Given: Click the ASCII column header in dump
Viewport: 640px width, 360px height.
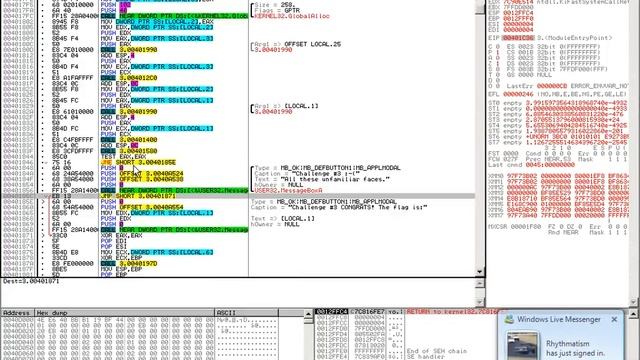Looking at the screenshot, I should click(247, 313).
